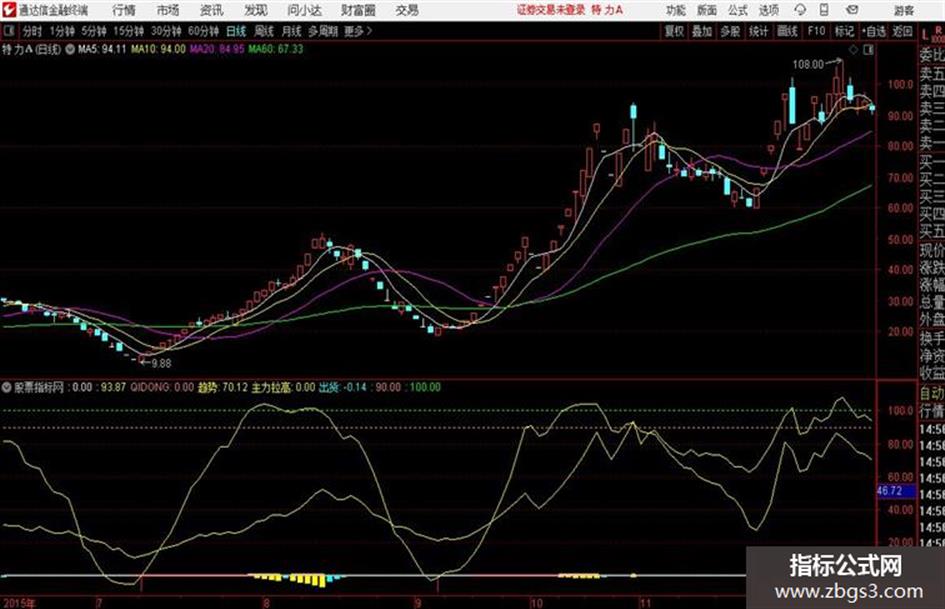Image resolution: width=945 pixels, height=609 pixels.
Task: Open the 市场 menu
Action: pyautogui.click(x=168, y=10)
